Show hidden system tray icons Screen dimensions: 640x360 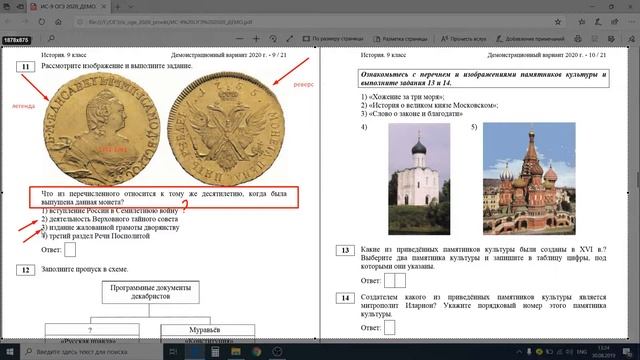tap(519, 351)
